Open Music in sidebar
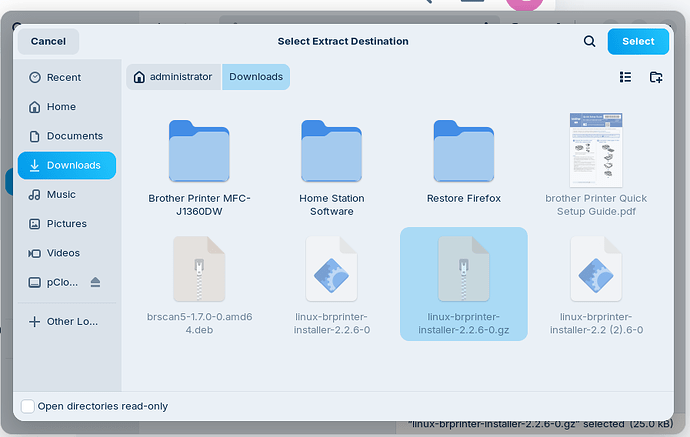Viewport: 690px width, 437px height. point(67,195)
